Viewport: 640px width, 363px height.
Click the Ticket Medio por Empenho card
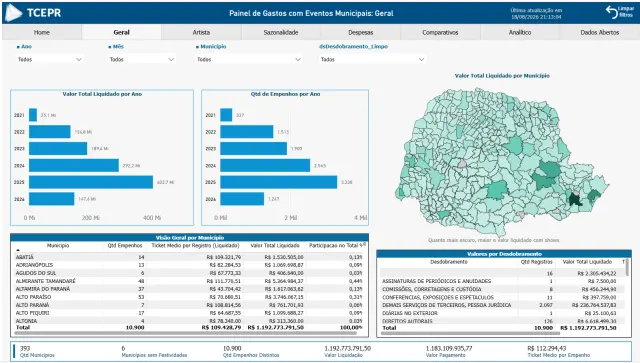click(x=558, y=352)
